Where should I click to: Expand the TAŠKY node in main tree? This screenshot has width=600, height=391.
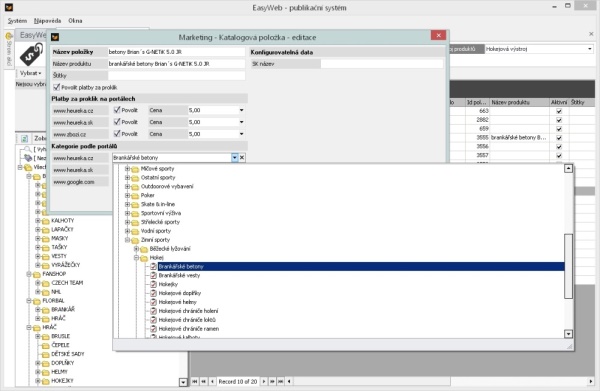tap(38, 247)
